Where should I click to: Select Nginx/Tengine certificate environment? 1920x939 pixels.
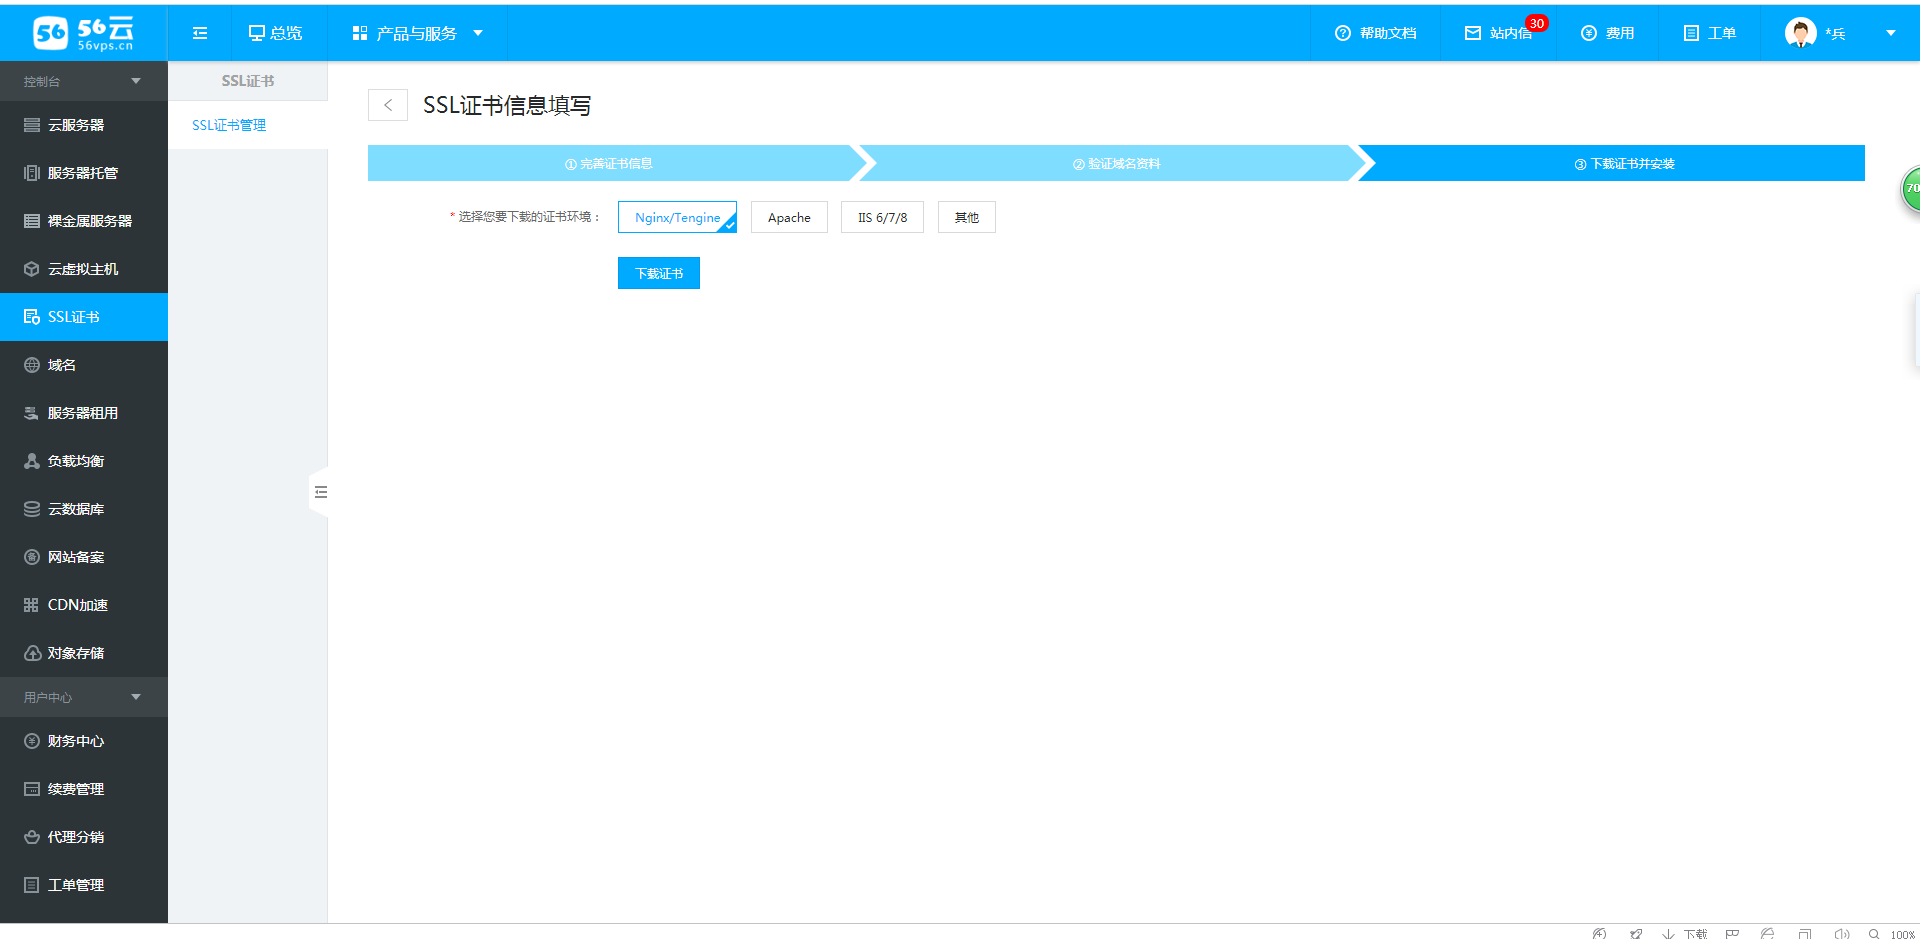(x=677, y=217)
